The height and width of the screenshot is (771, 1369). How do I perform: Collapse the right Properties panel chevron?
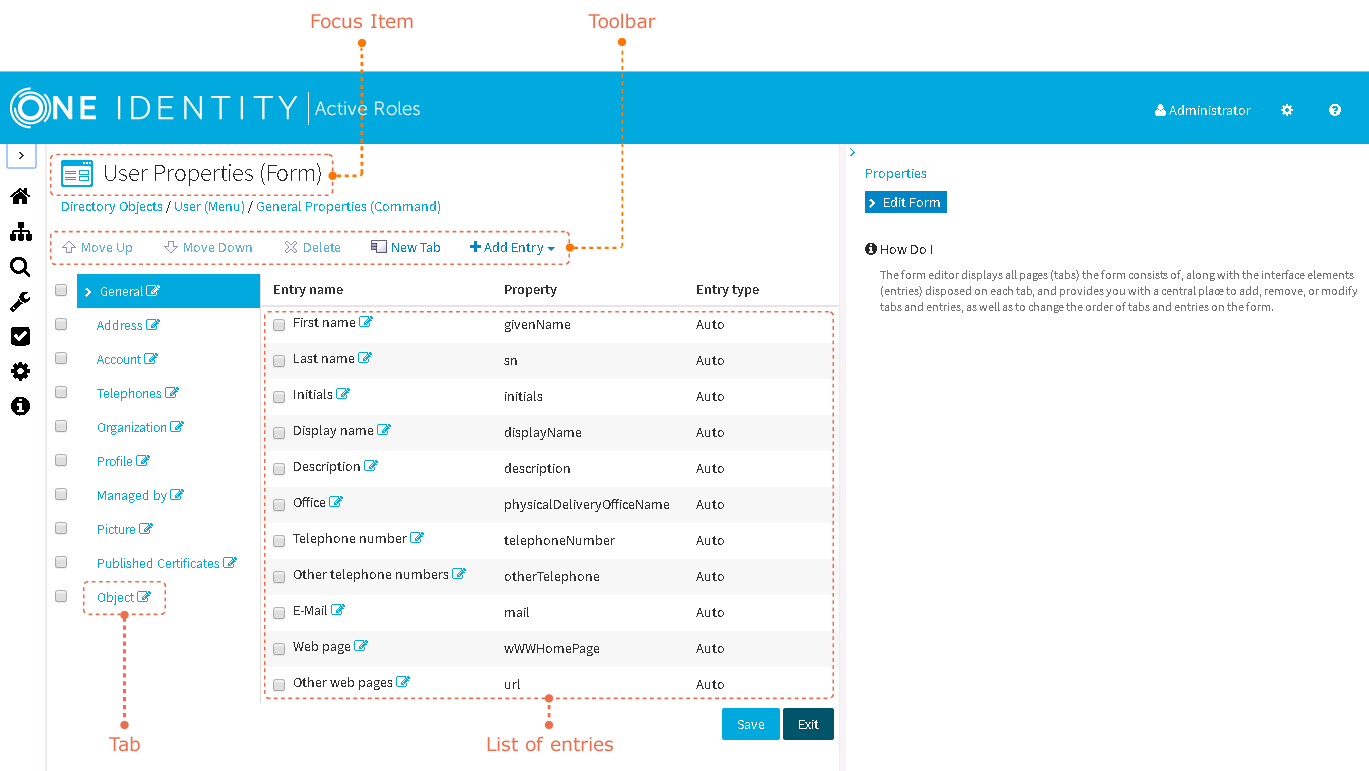tap(852, 153)
